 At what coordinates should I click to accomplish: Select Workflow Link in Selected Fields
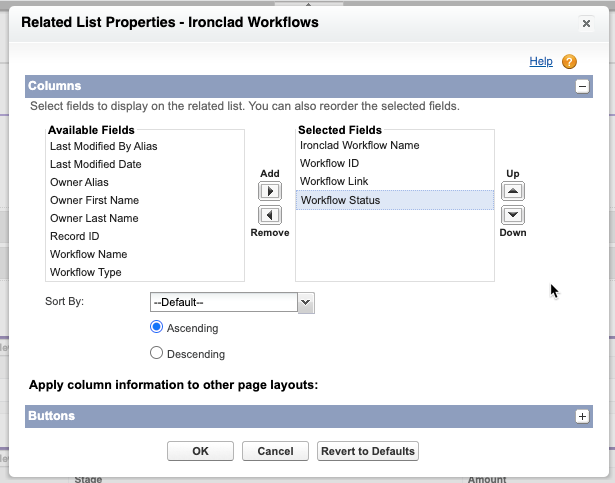(395, 182)
